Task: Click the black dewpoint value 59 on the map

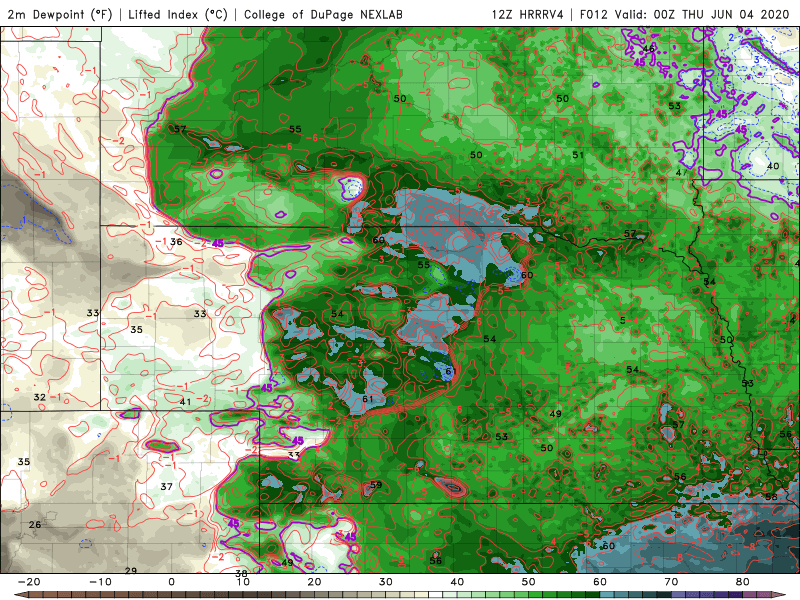Action: tap(376, 485)
